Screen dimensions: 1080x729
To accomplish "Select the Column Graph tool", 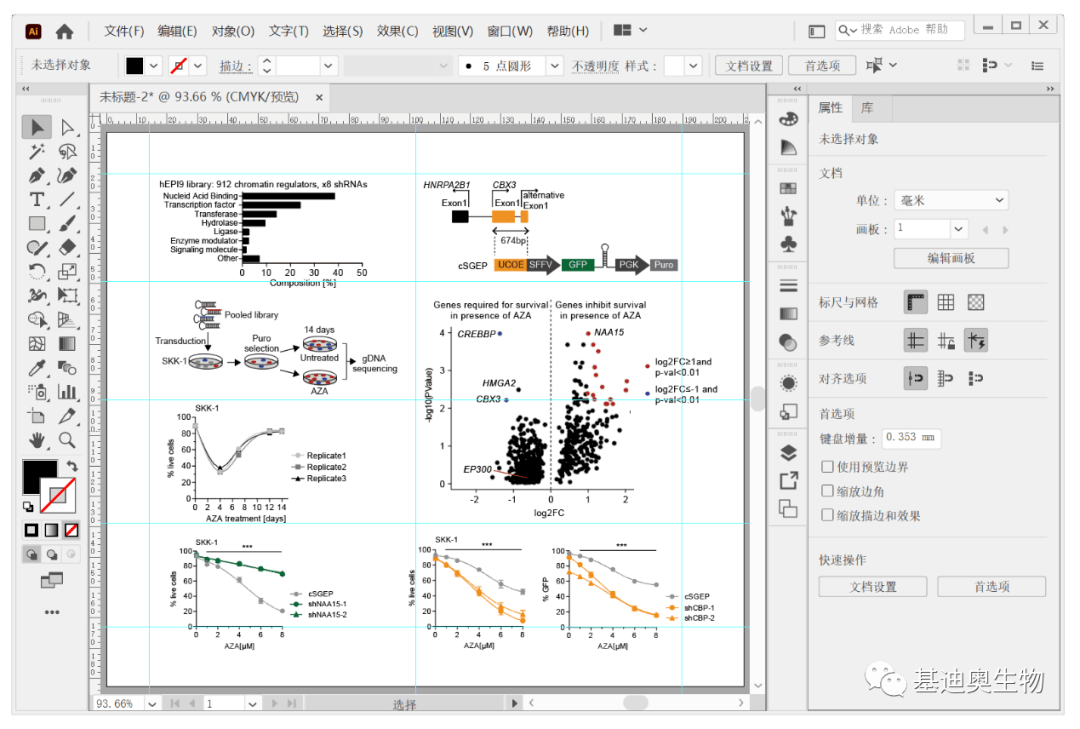I will coord(67,391).
